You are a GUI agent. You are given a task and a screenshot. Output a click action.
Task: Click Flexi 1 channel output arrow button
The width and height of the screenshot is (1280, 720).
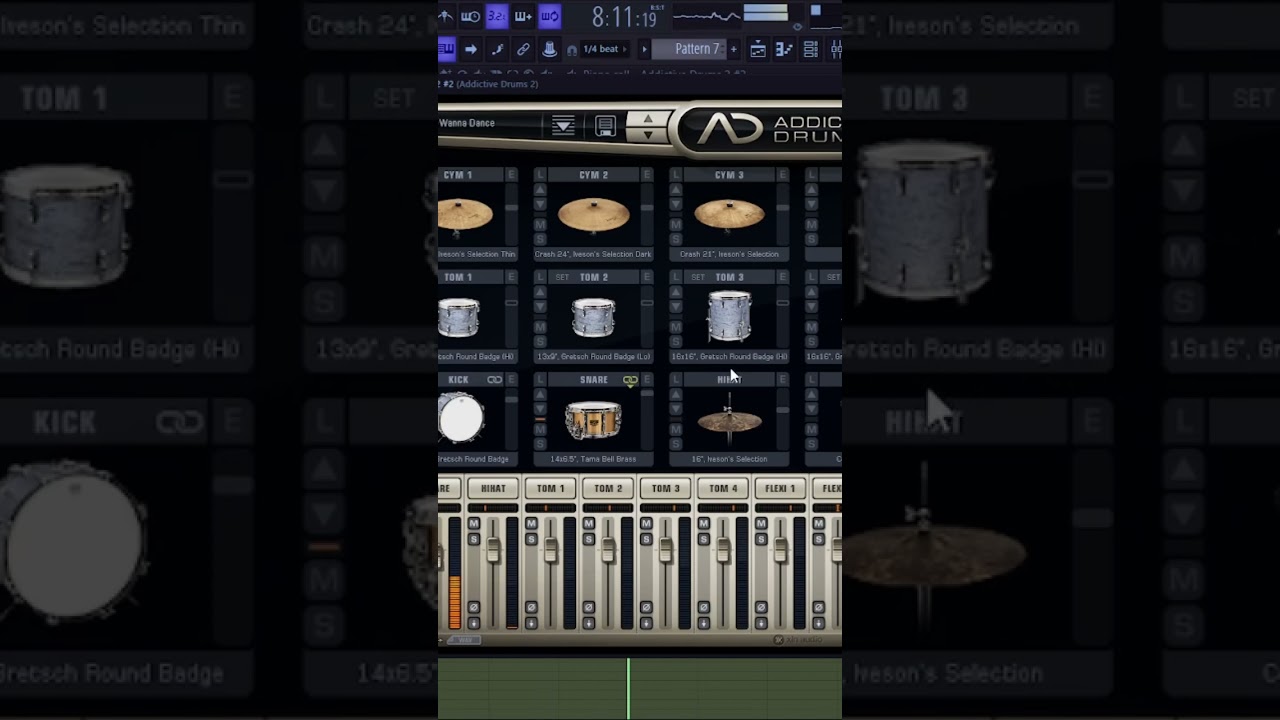(x=761, y=623)
